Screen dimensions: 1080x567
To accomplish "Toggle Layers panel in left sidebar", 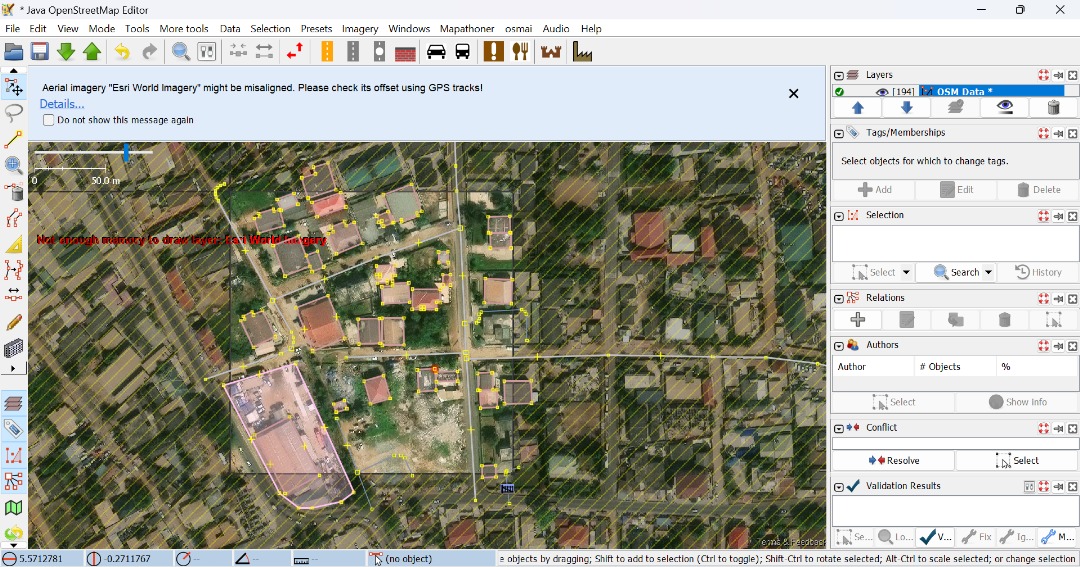I will click(14, 403).
